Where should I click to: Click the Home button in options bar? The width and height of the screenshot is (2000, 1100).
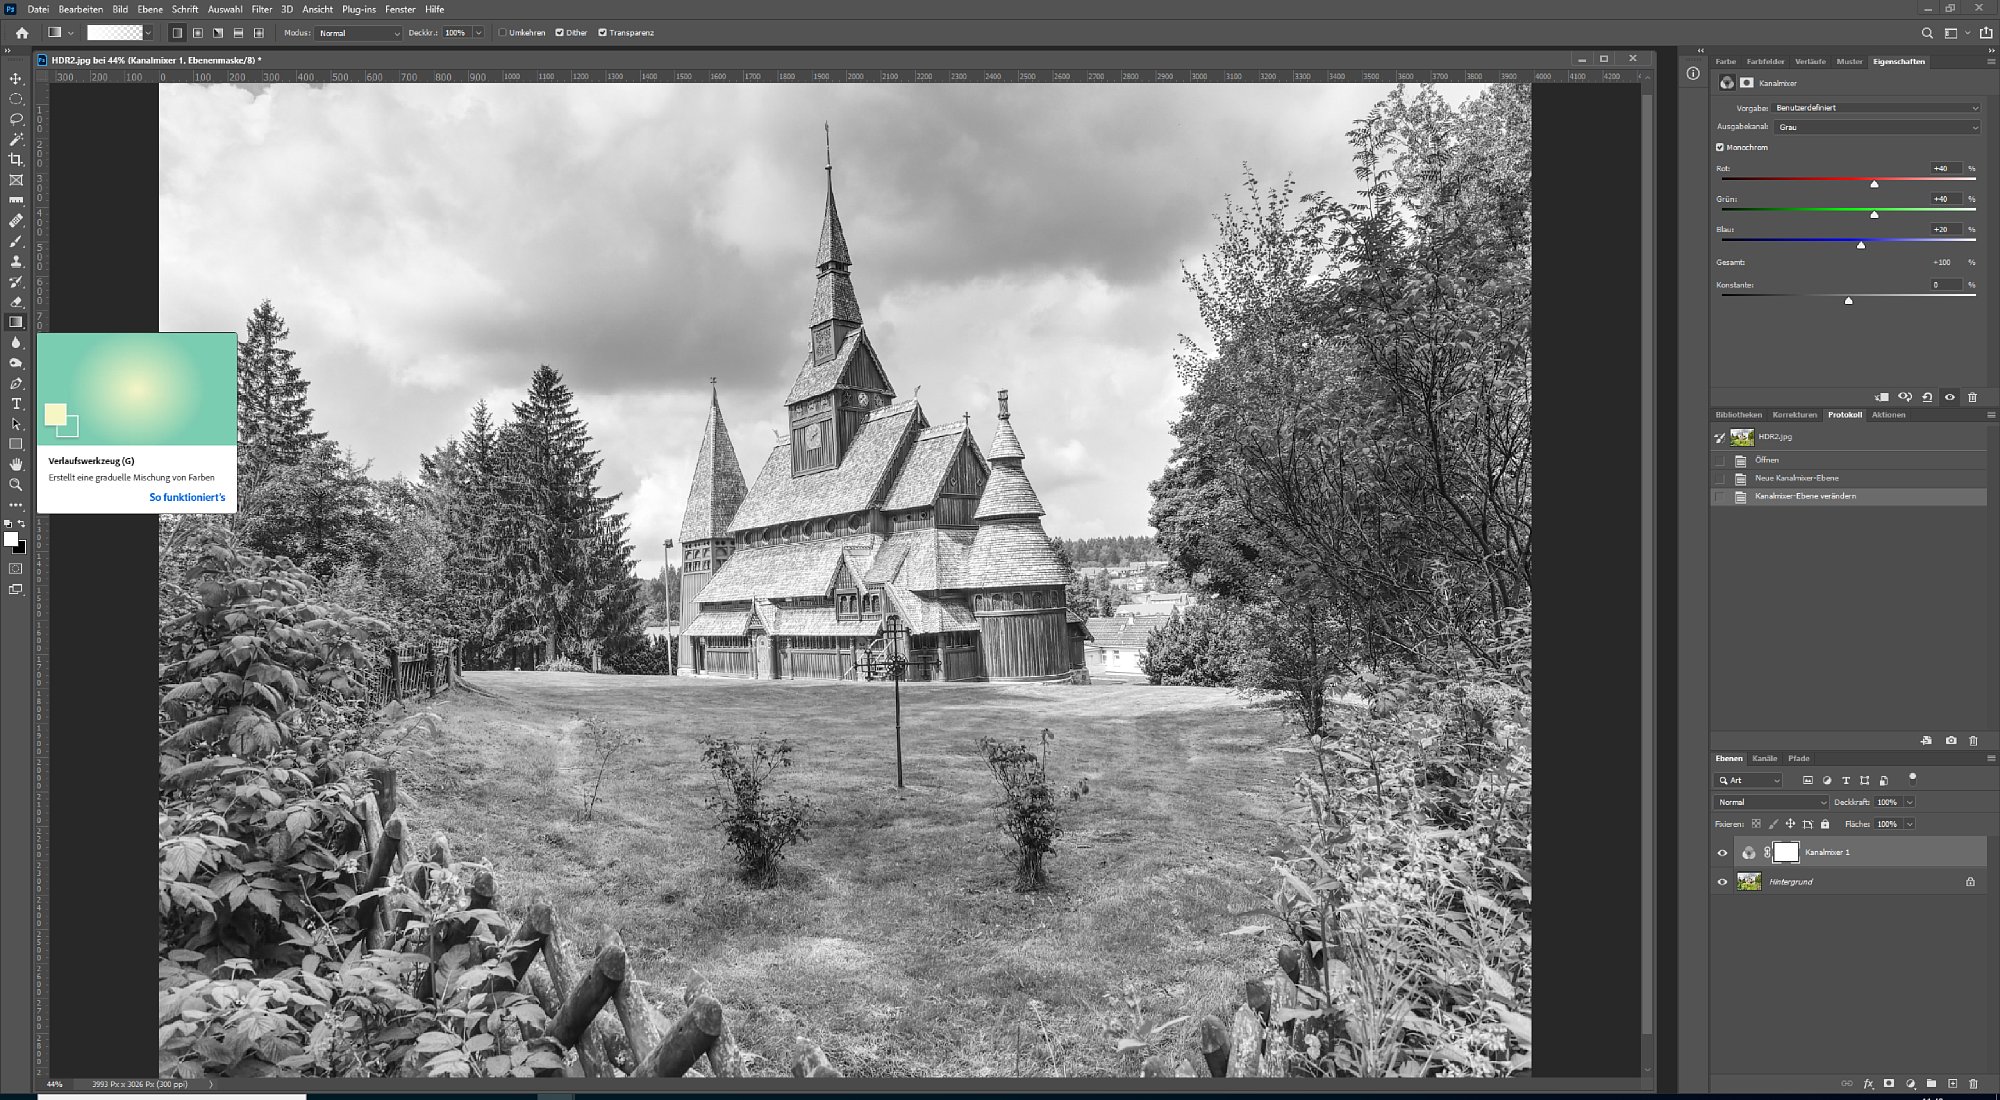22,33
